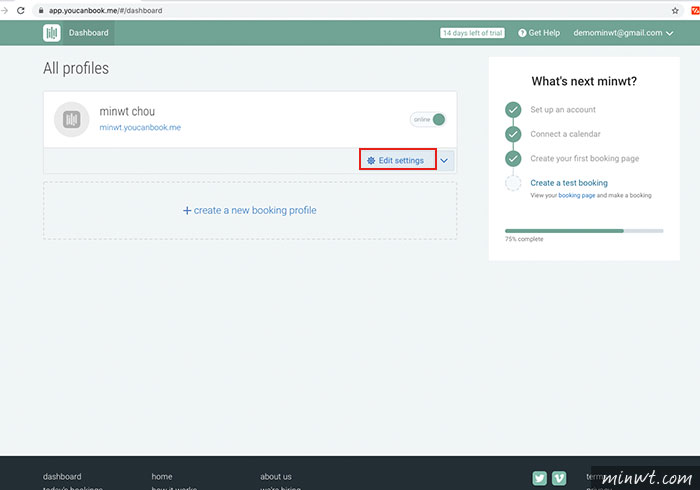Screen dimensions: 700x490
Task: Reload the page with browser refresh icon
Action: [x=21, y=10]
